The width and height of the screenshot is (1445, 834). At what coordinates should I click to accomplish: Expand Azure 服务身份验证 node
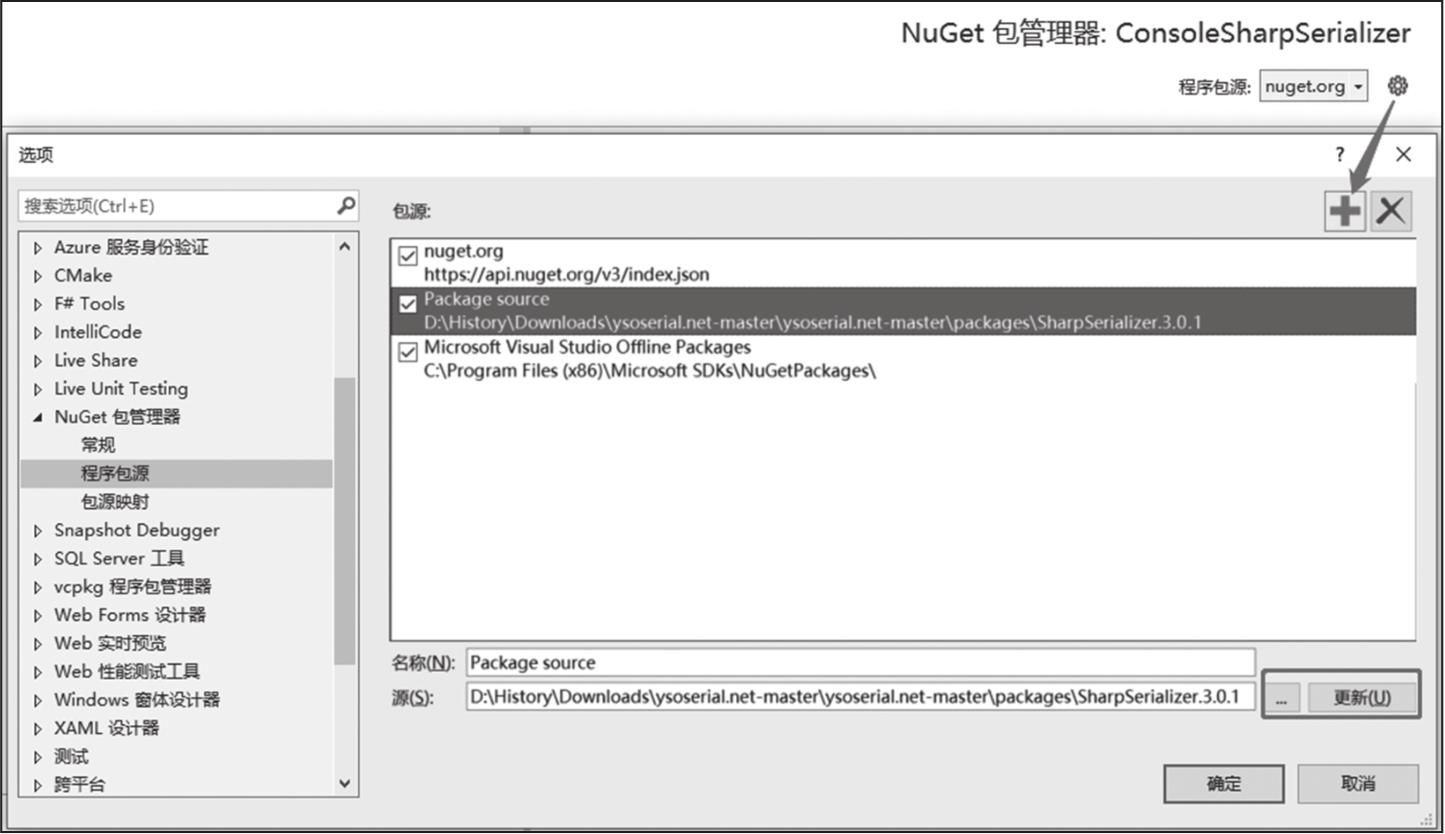click(x=38, y=248)
